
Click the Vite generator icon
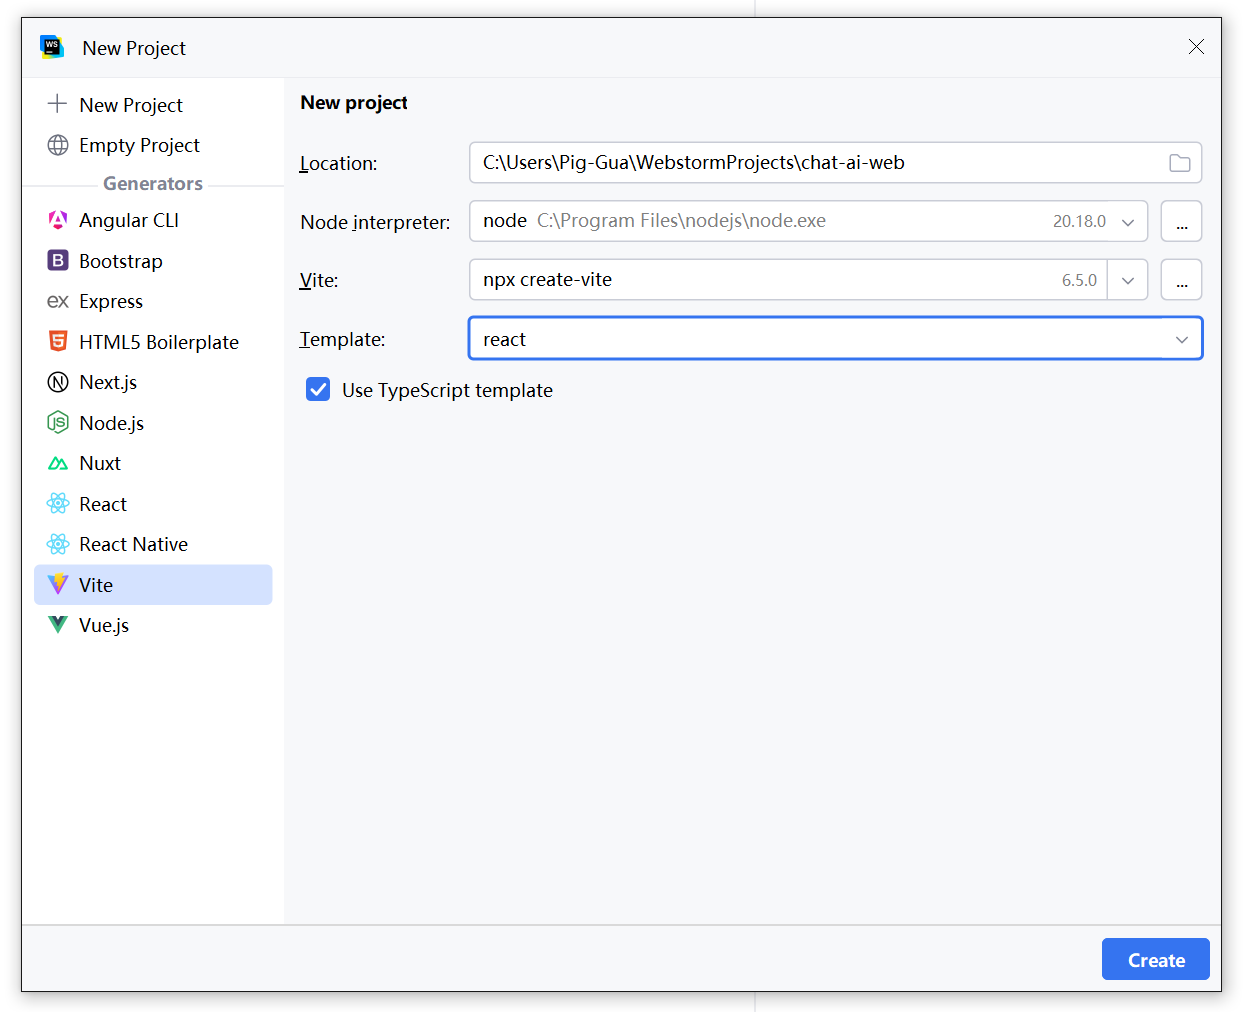[58, 585]
